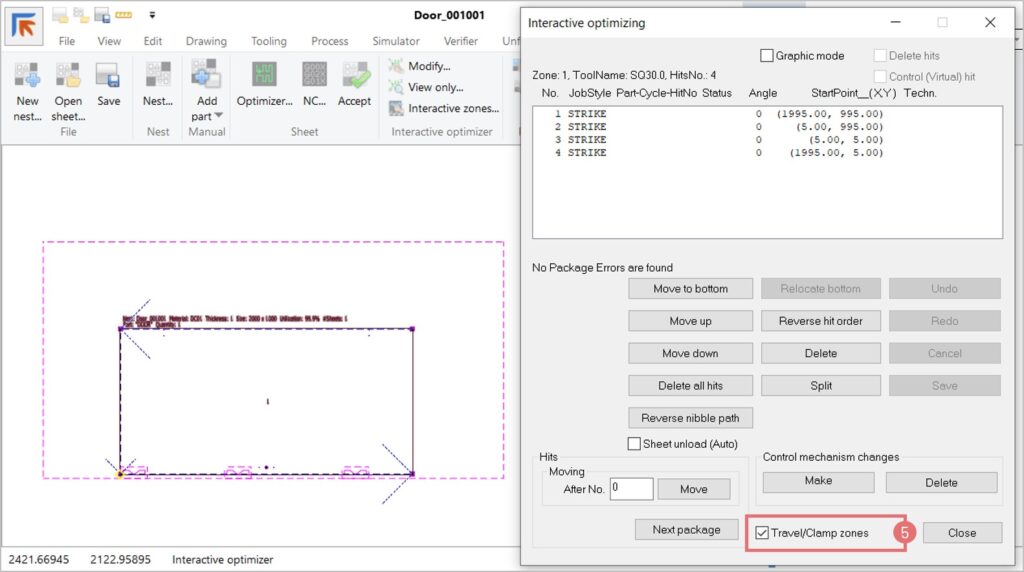Click the Next package button
The width and height of the screenshot is (1024, 572).
click(686, 529)
